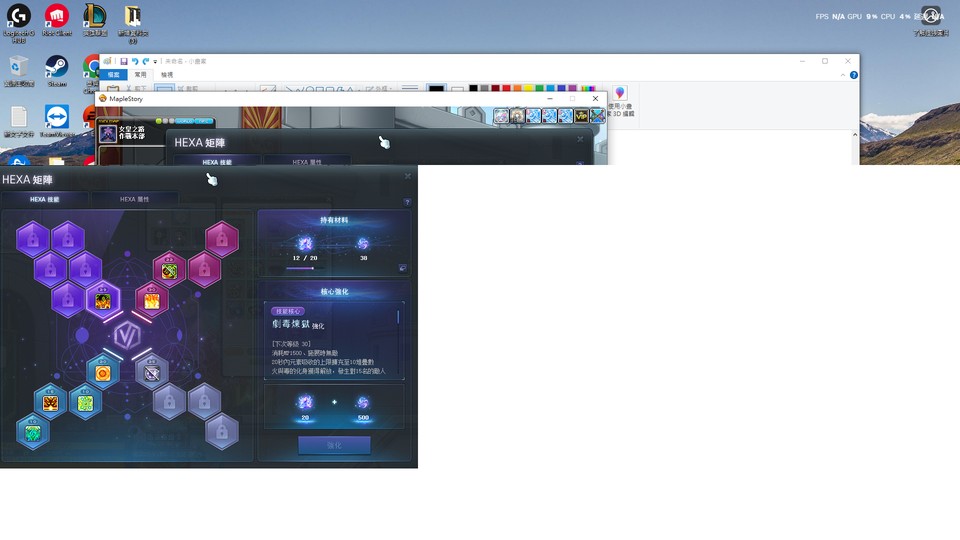This screenshot has height=540, width=960.
Task: Select the gray common core with sword icon
Action: click(152, 373)
